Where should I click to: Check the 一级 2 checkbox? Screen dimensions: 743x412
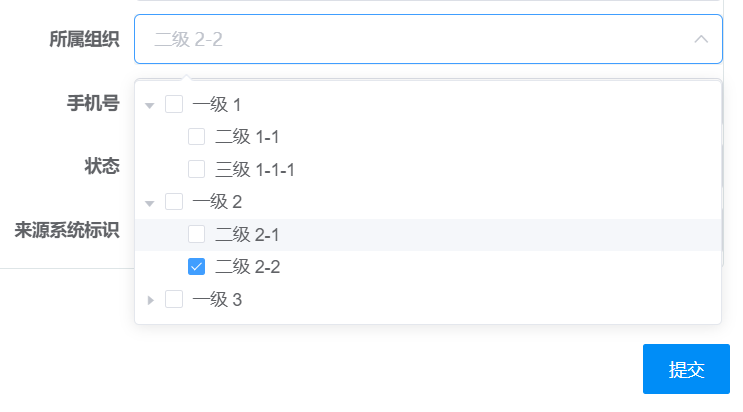[x=174, y=201]
